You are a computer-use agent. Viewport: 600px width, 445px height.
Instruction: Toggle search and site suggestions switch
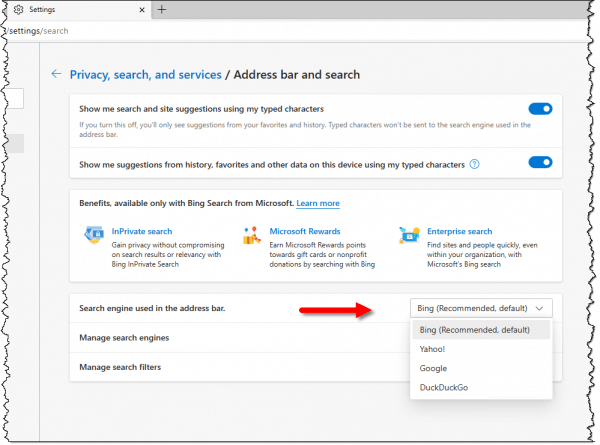[x=540, y=109]
